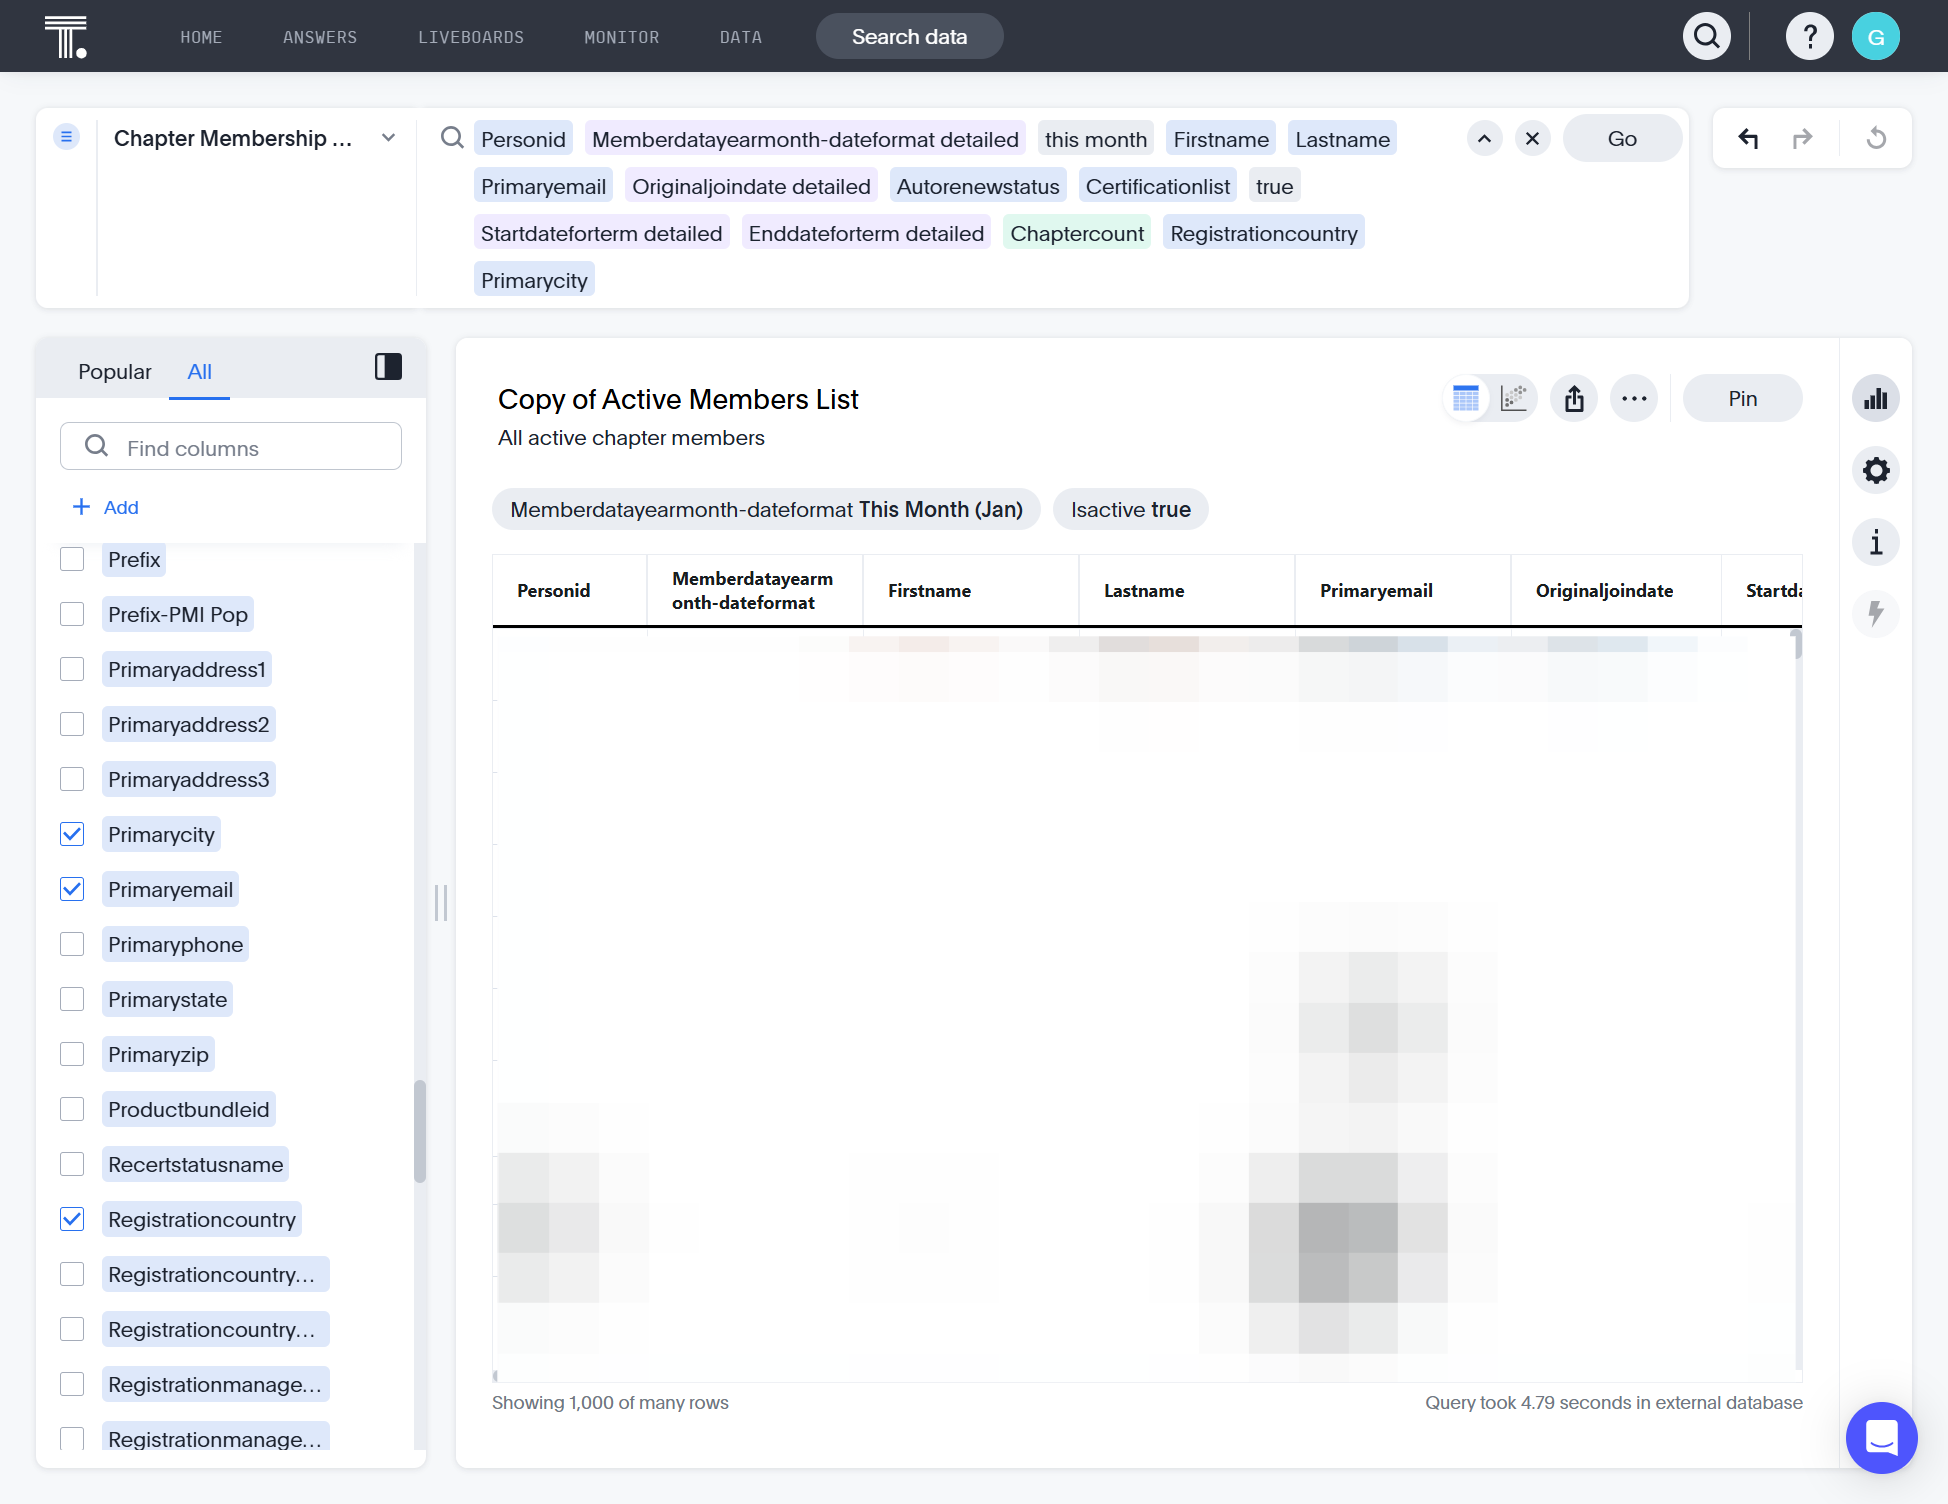Switch to chart view icon
Image resolution: width=1948 pixels, height=1504 pixels.
tap(1514, 399)
